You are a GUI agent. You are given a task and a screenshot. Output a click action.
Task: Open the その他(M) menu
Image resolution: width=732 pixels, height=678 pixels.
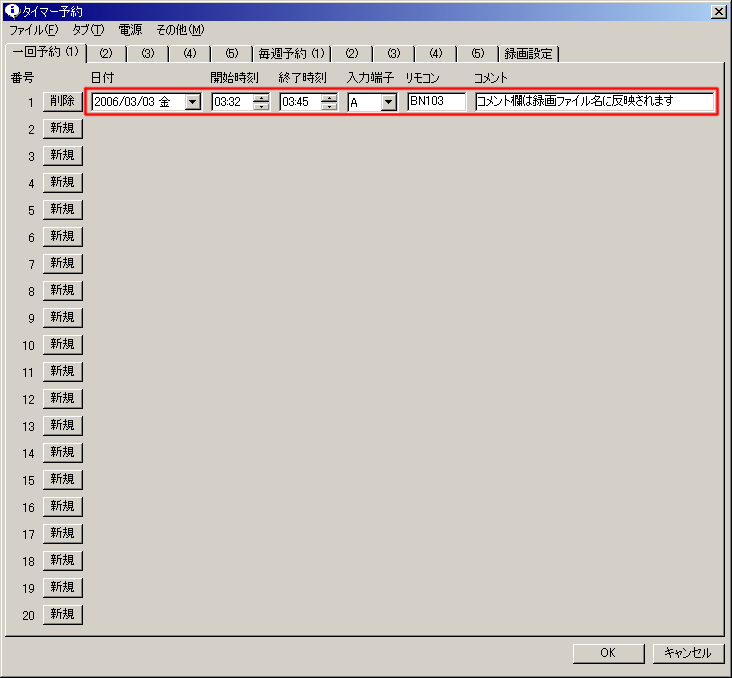[180, 30]
